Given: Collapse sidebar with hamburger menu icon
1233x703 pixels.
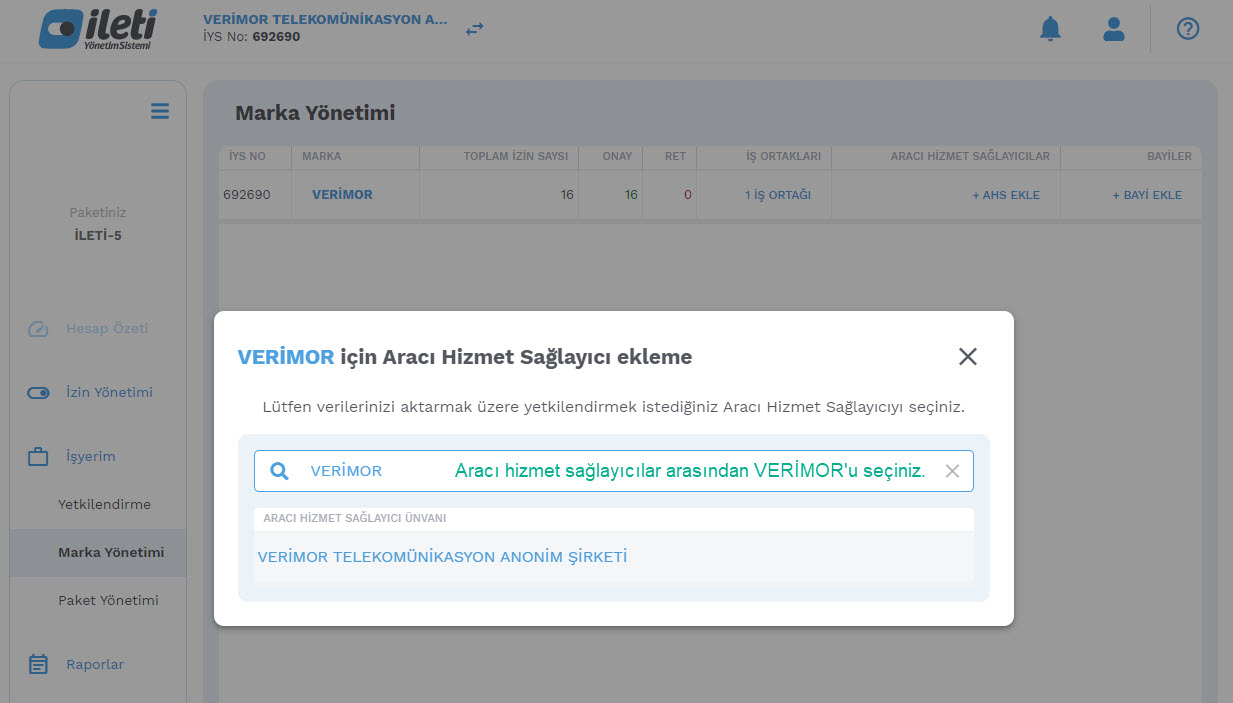Looking at the screenshot, I should pyautogui.click(x=160, y=111).
